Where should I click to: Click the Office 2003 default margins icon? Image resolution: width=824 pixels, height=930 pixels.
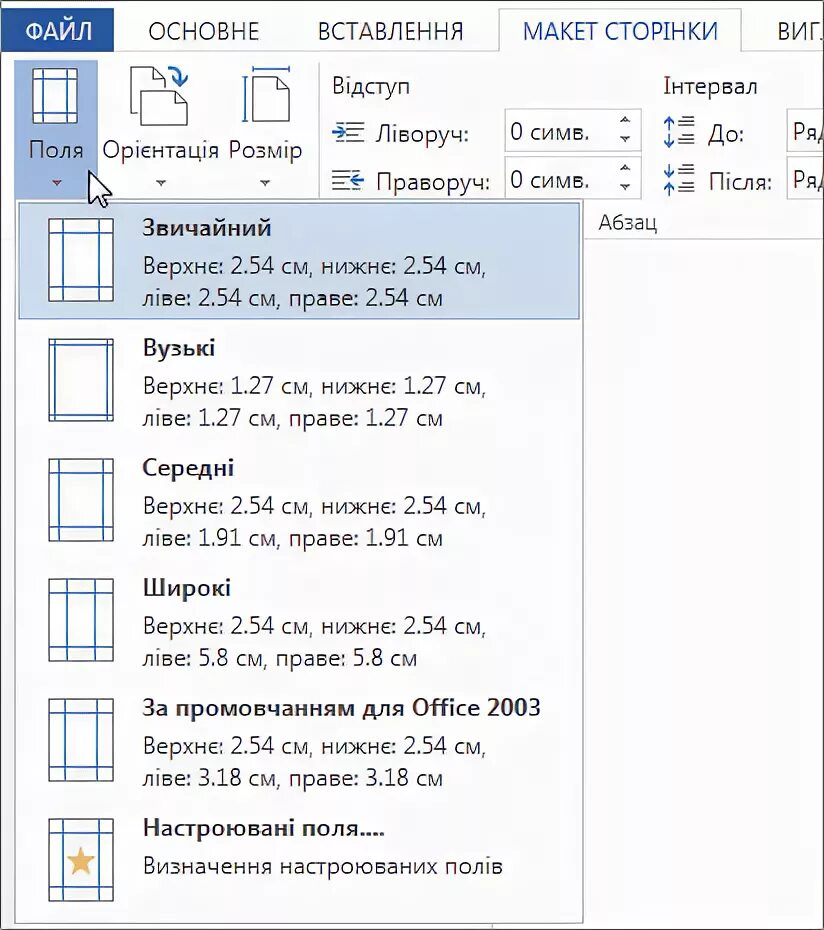click(x=80, y=740)
